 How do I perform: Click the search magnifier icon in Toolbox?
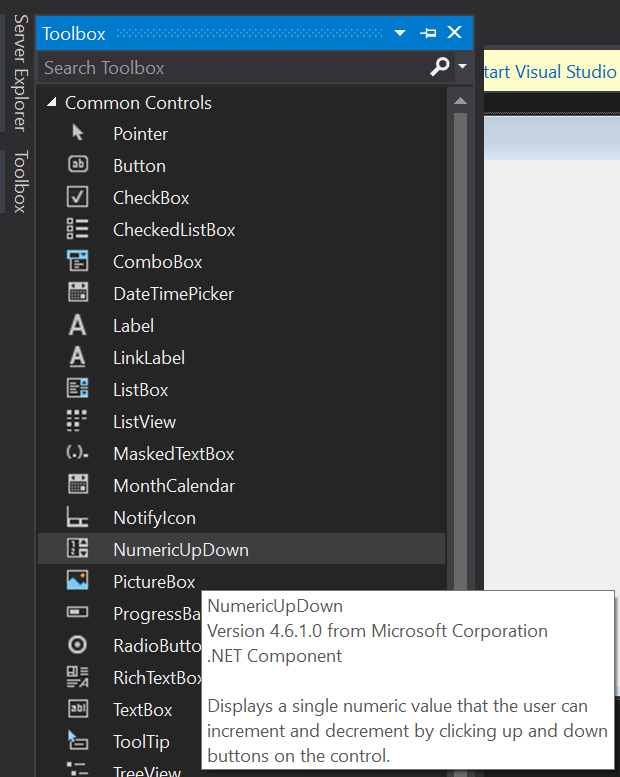point(440,66)
